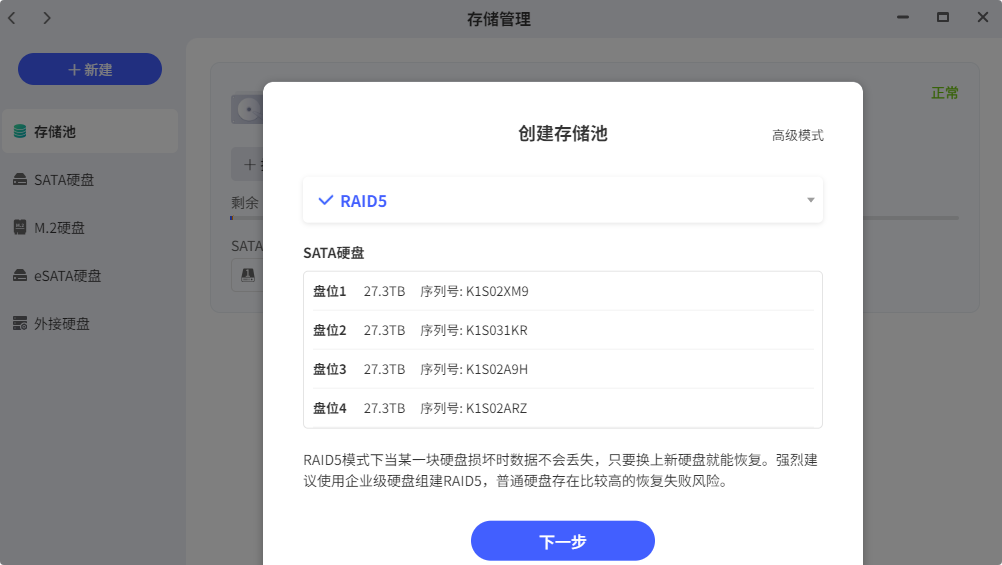The width and height of the screenshot is (1002, 565).
Task: Select the 盘位3 disk row K1S02A9H
Action: 562,369
